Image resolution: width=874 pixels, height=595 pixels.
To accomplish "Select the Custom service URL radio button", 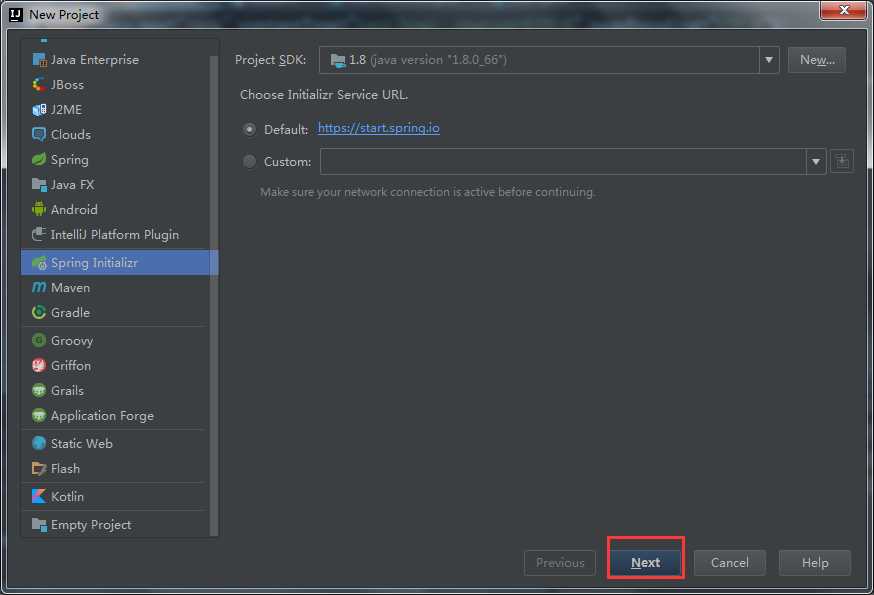I will (250, 162).
